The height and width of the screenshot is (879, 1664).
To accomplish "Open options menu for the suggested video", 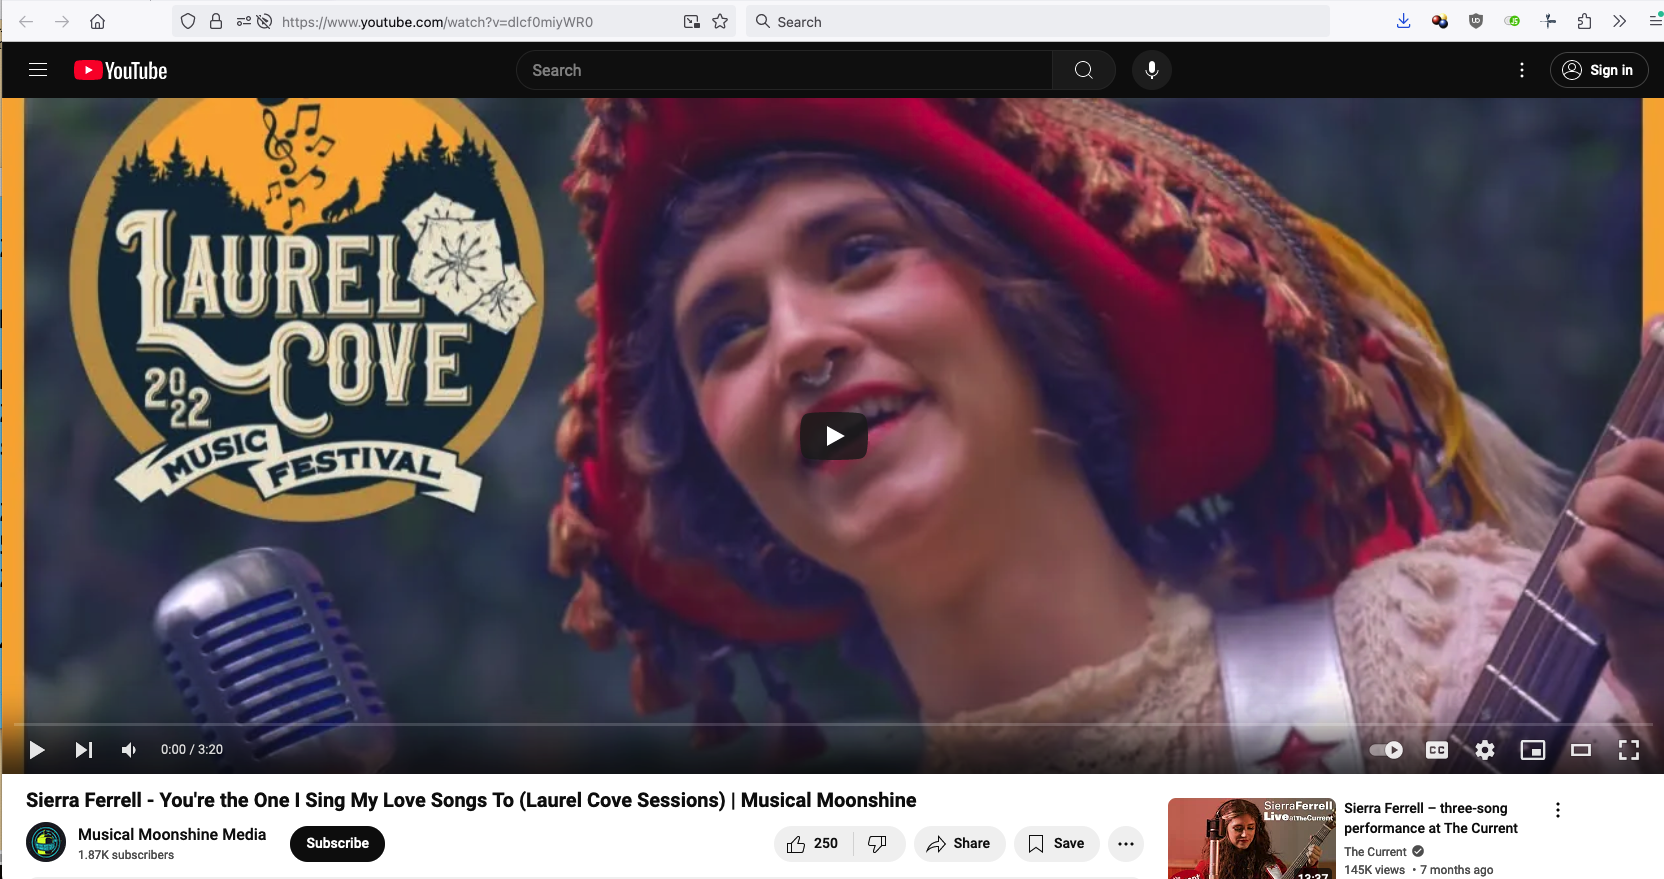I will coord(1557,810).
